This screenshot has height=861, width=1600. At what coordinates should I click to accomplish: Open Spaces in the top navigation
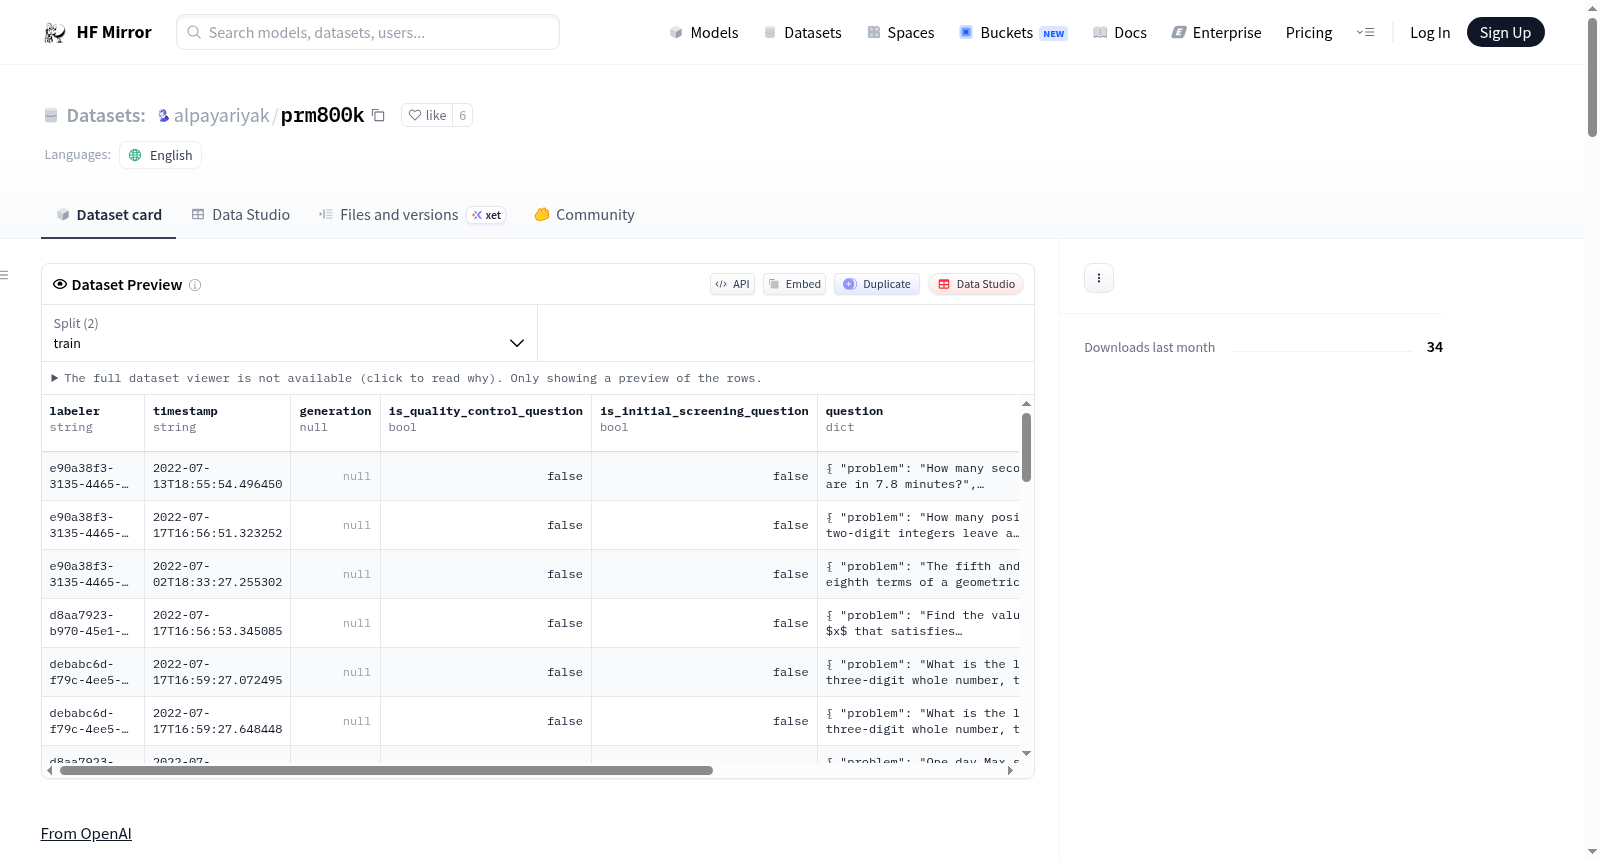[900, 33]
